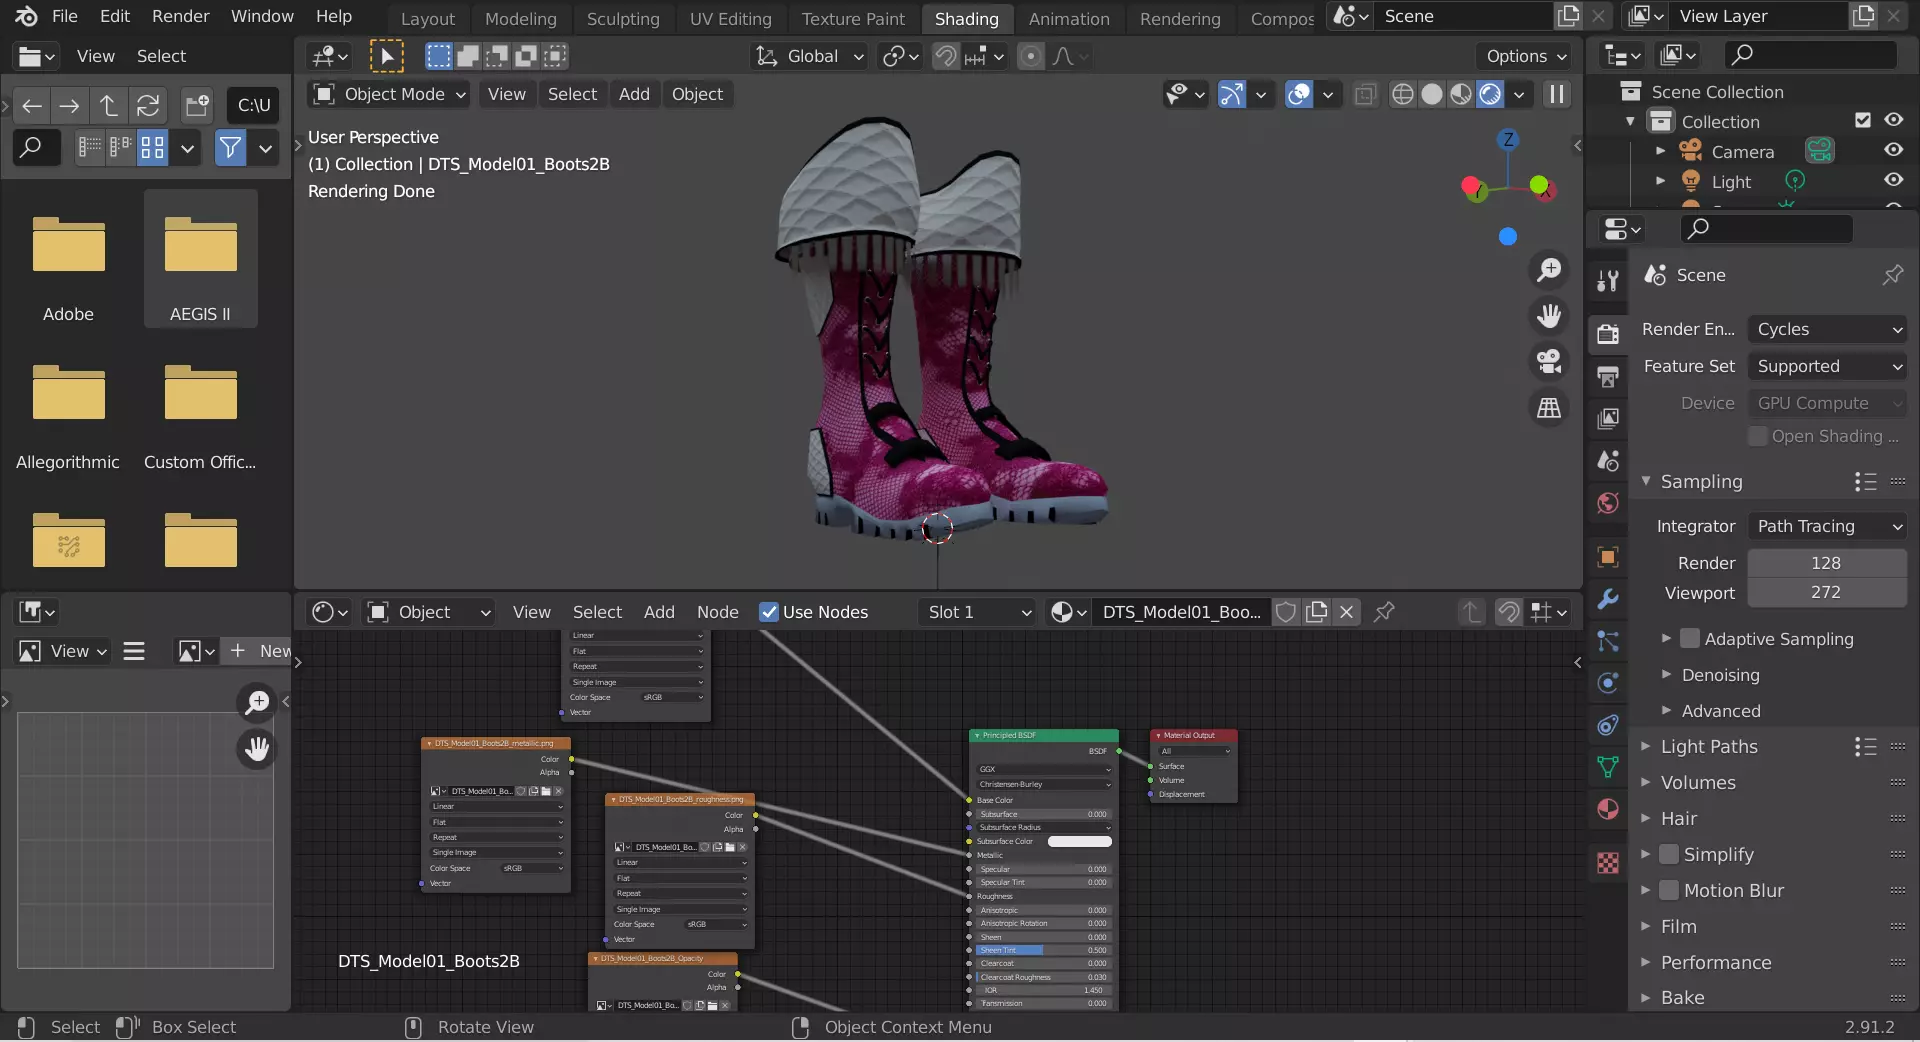Select the solid viewport shading icon

click(1432, 94)
